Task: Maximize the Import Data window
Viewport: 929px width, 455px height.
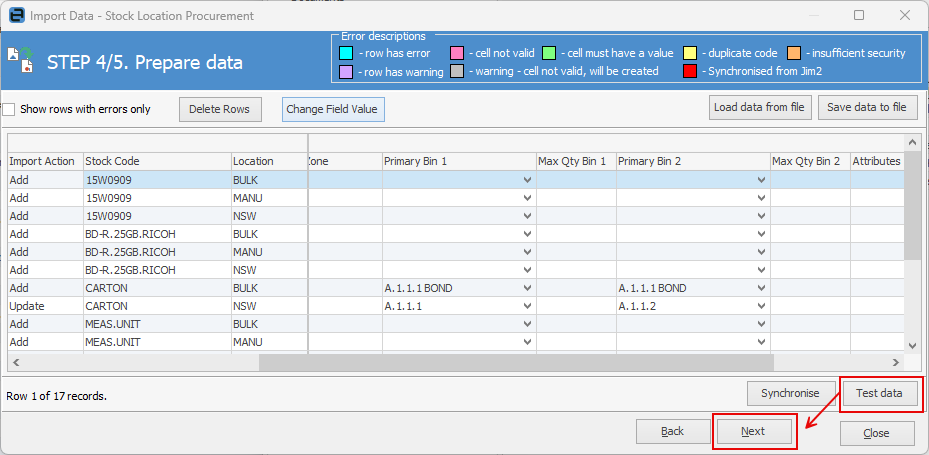Action: [858, 16]
